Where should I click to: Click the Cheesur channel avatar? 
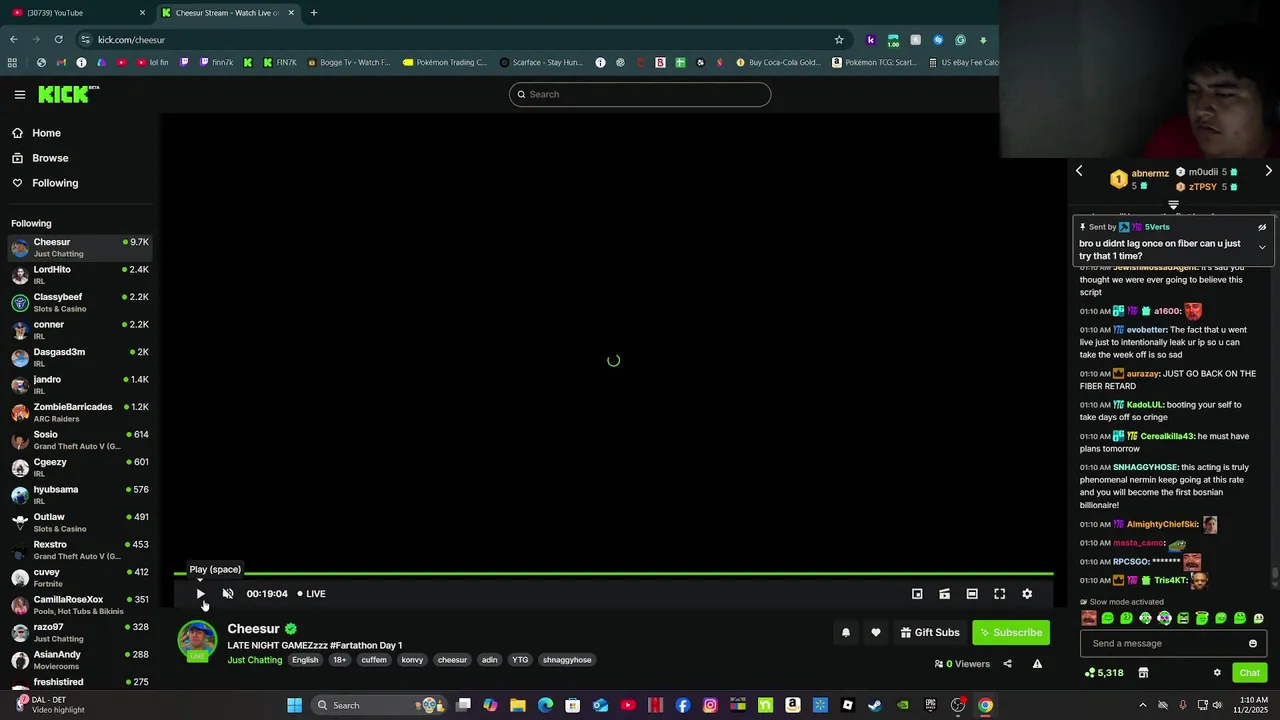point(197,640)
